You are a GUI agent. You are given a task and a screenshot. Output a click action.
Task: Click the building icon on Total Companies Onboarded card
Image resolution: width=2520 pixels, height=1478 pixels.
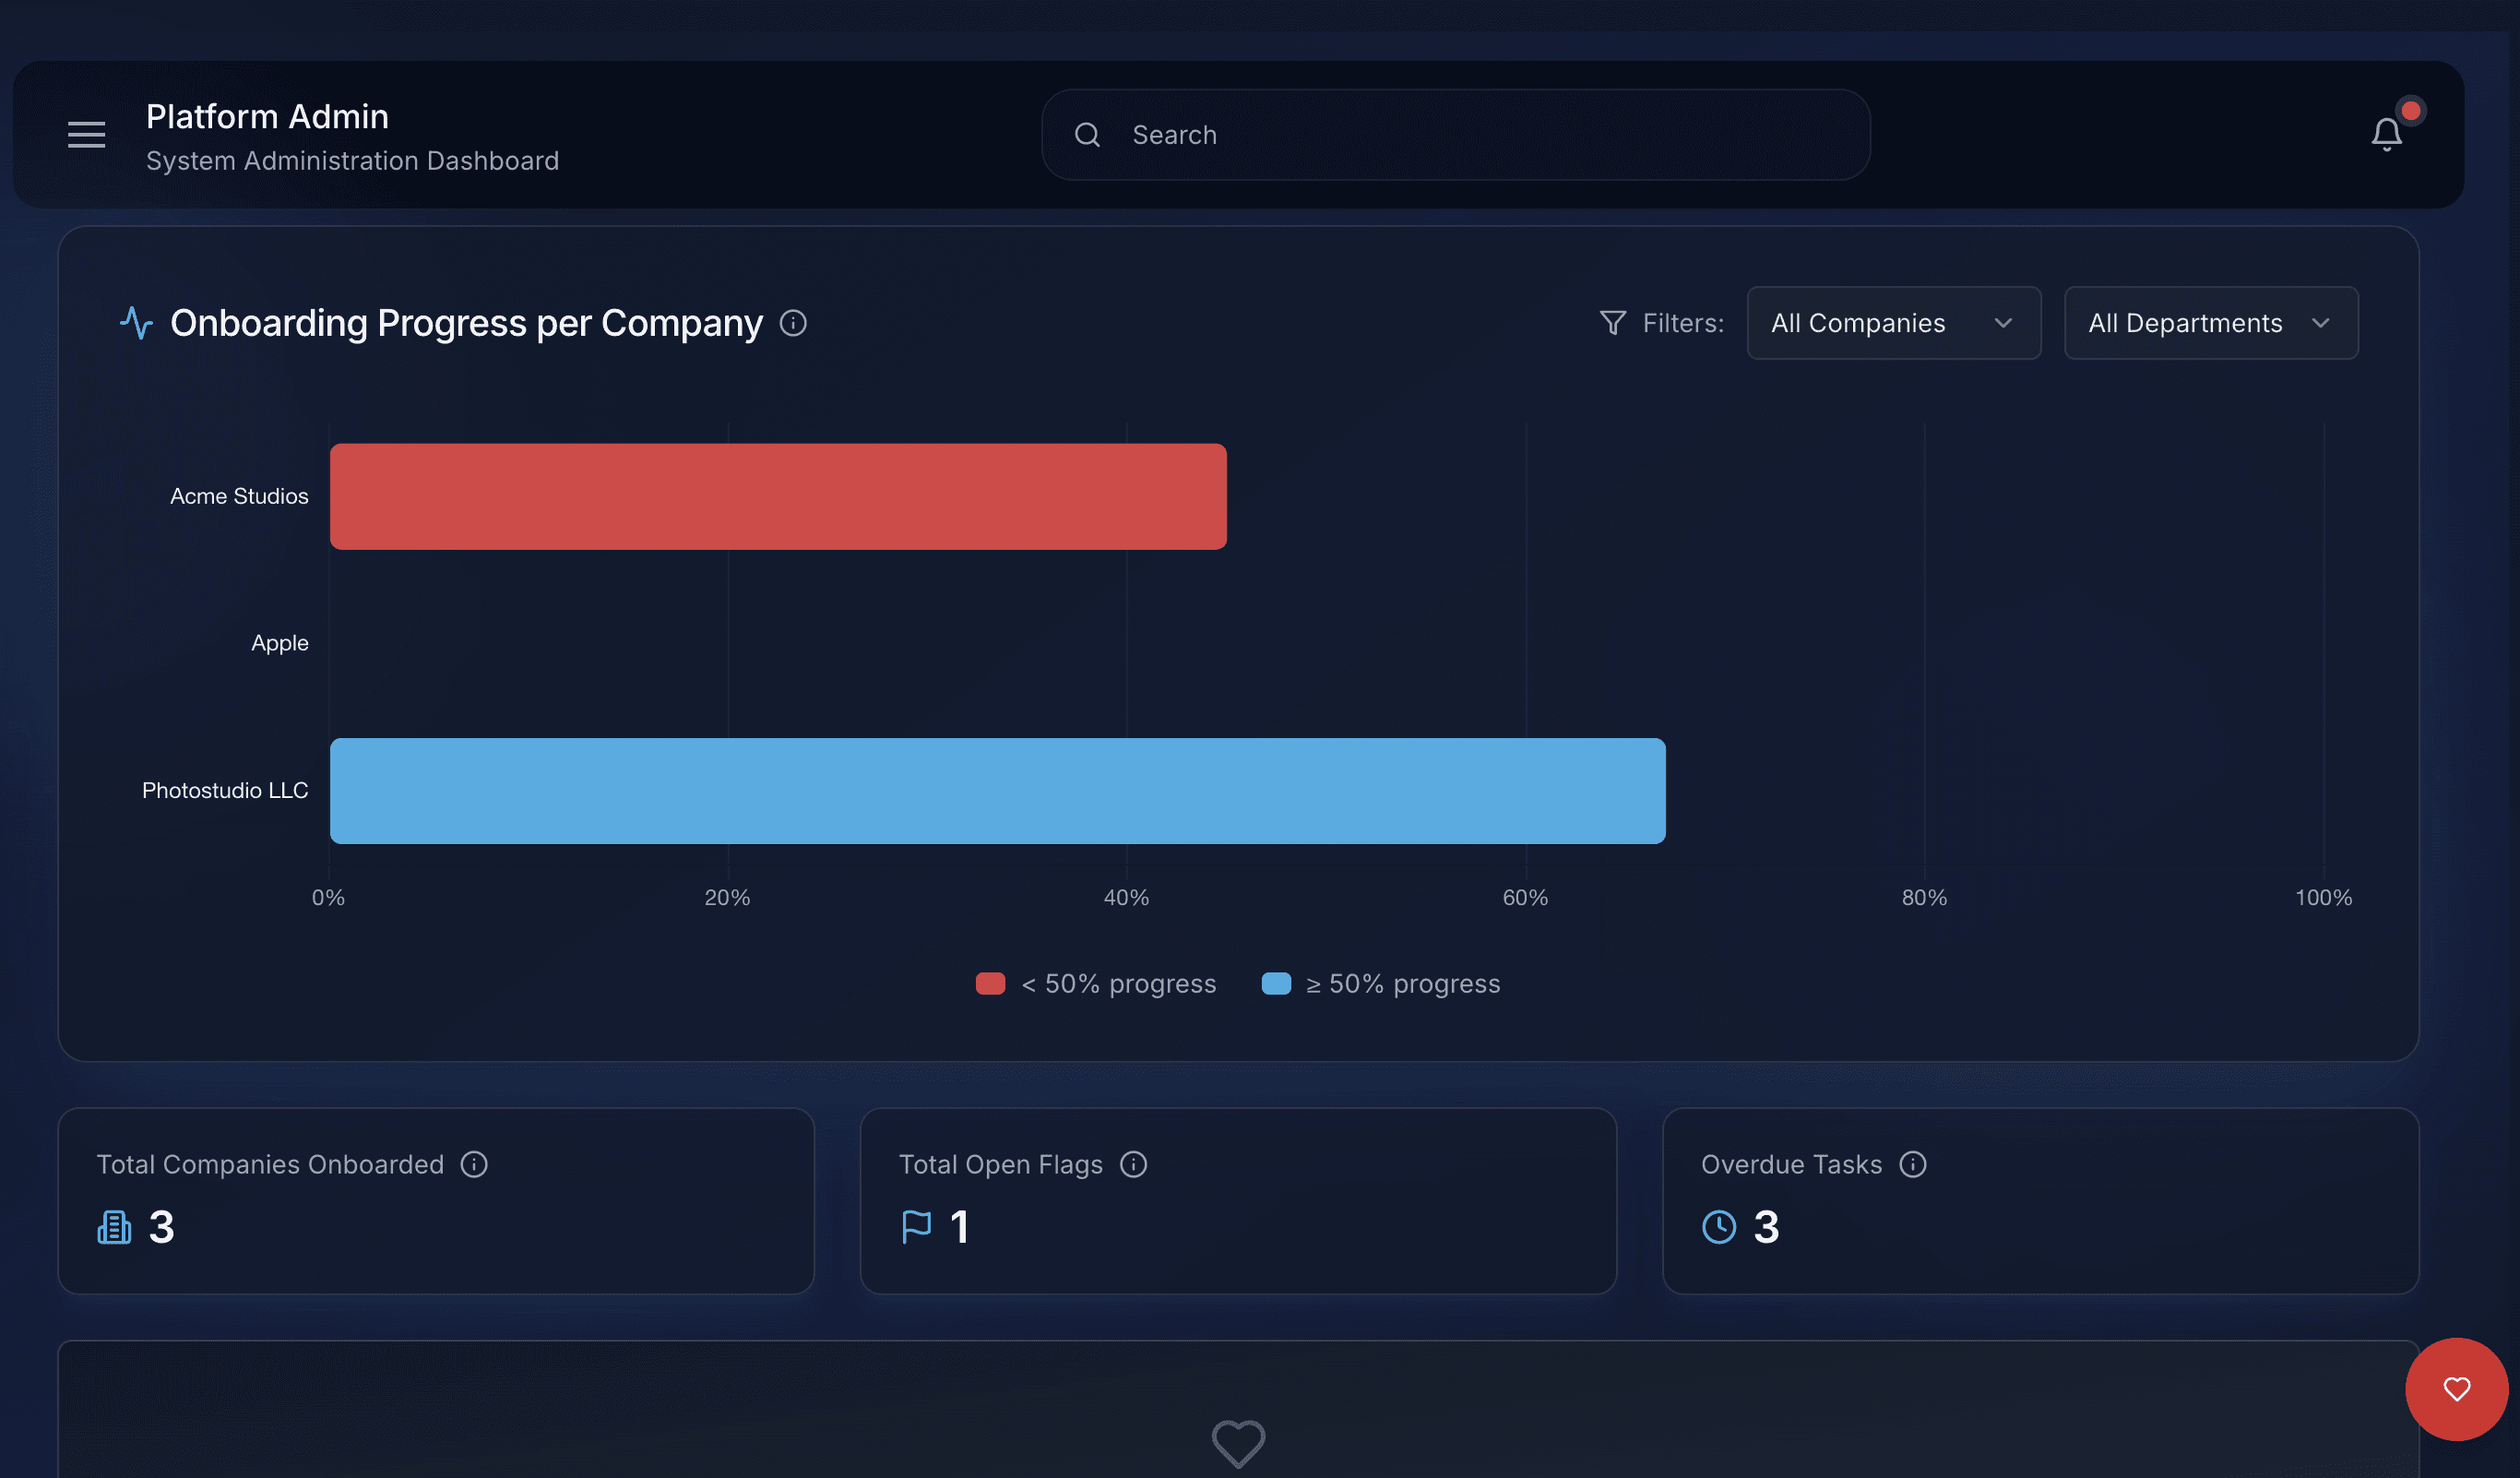click(113, 1227)
